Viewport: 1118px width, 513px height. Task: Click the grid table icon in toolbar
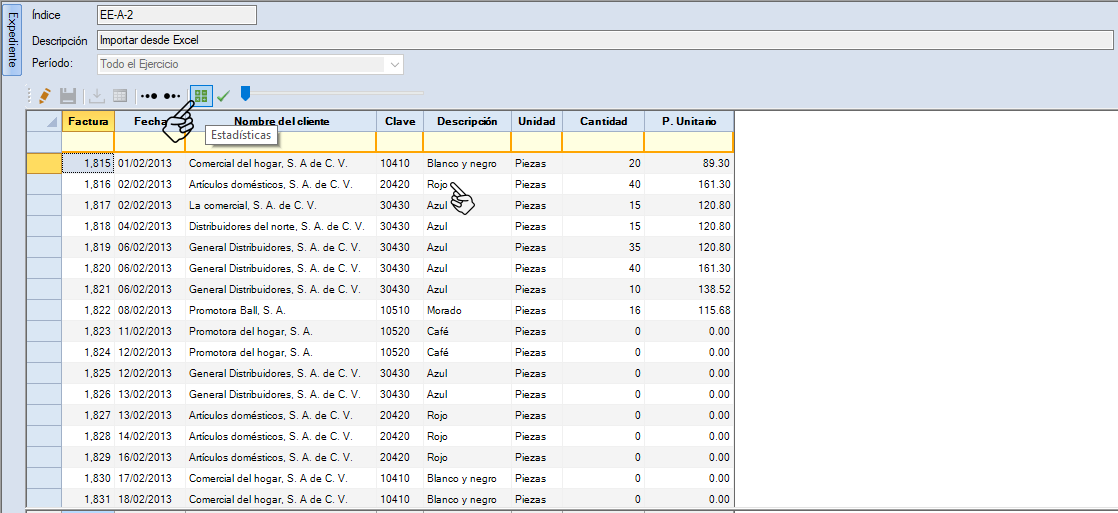tap(120, 96)
